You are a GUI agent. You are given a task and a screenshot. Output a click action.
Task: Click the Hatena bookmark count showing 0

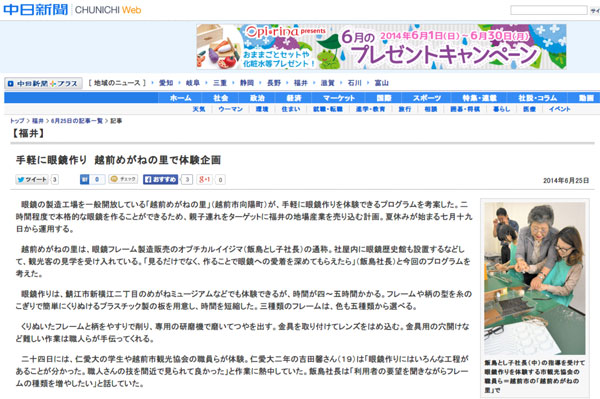(x=97, y=179)
